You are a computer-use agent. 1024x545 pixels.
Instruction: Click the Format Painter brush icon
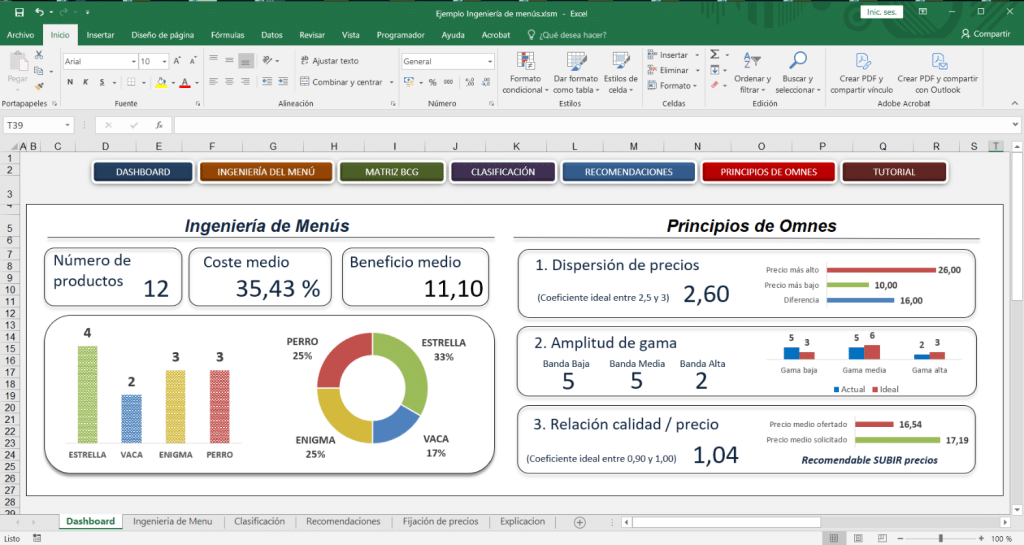coord(39,86)
